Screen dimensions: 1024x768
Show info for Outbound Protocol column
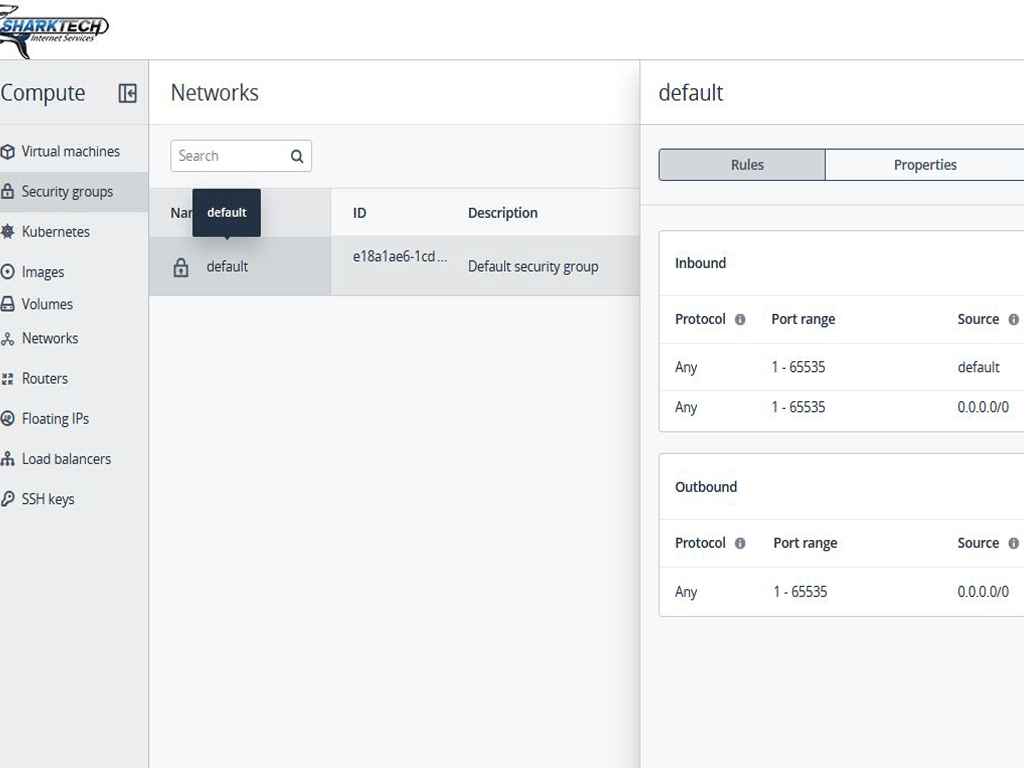(740, 544)
